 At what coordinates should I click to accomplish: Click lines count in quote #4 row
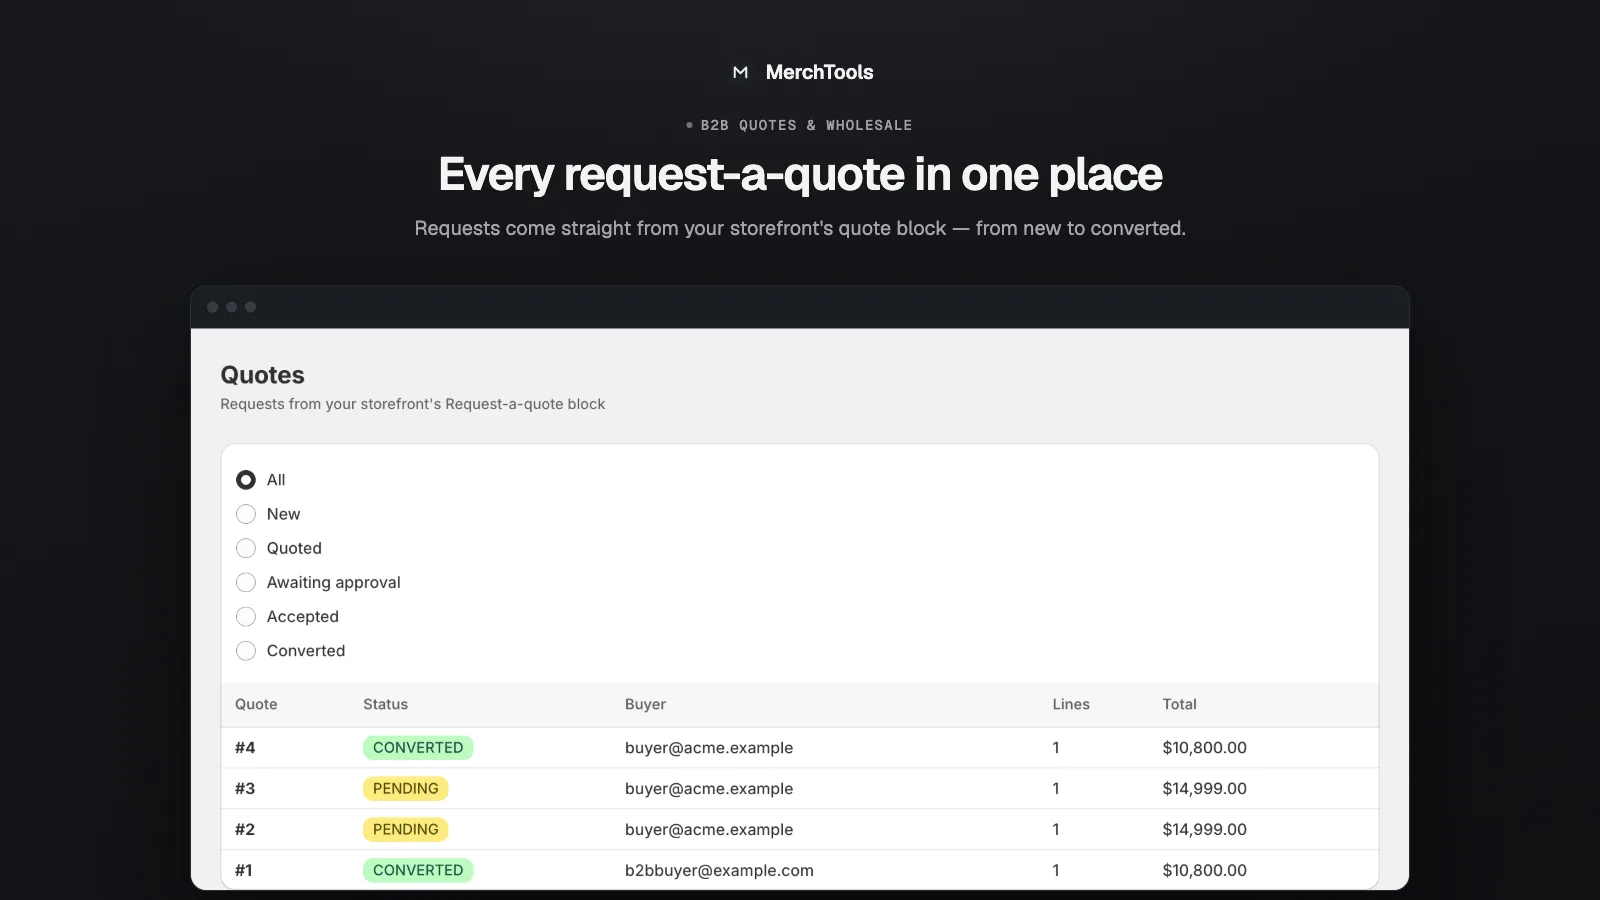coord(1056,747)
